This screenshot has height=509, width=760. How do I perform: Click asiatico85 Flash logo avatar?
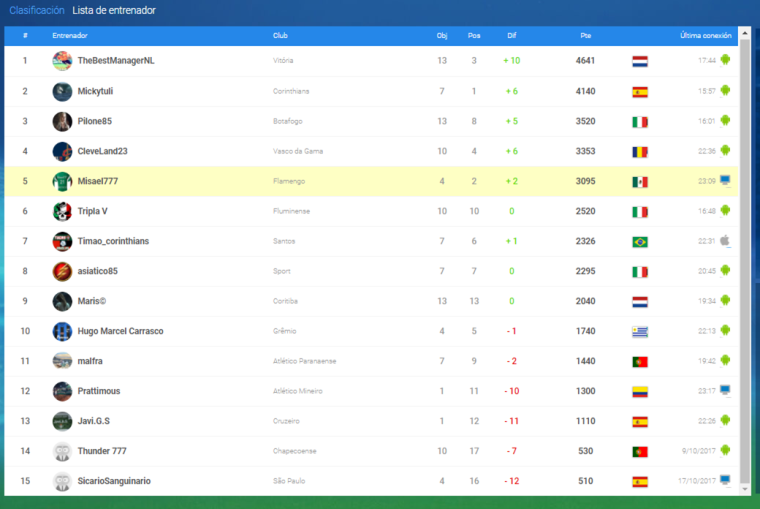pos(62,271)
